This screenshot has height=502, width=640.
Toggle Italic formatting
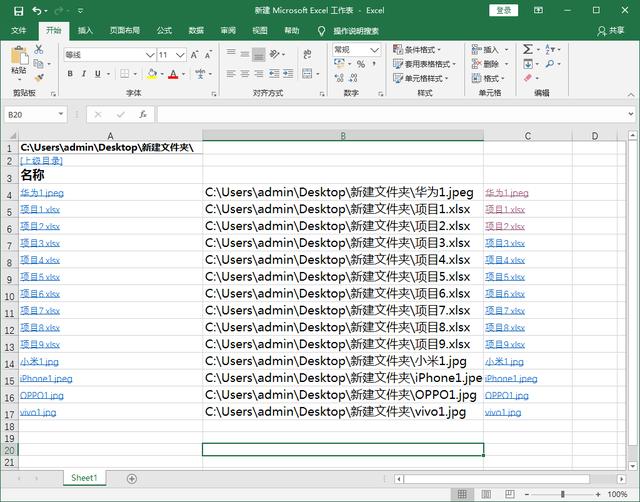(x=84, y=74)
